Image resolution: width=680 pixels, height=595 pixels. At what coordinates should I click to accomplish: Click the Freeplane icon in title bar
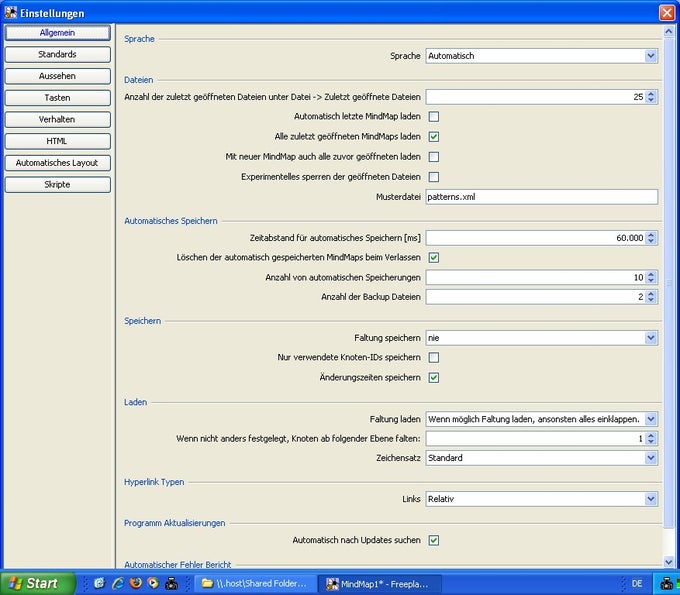(x=11, y=13)
